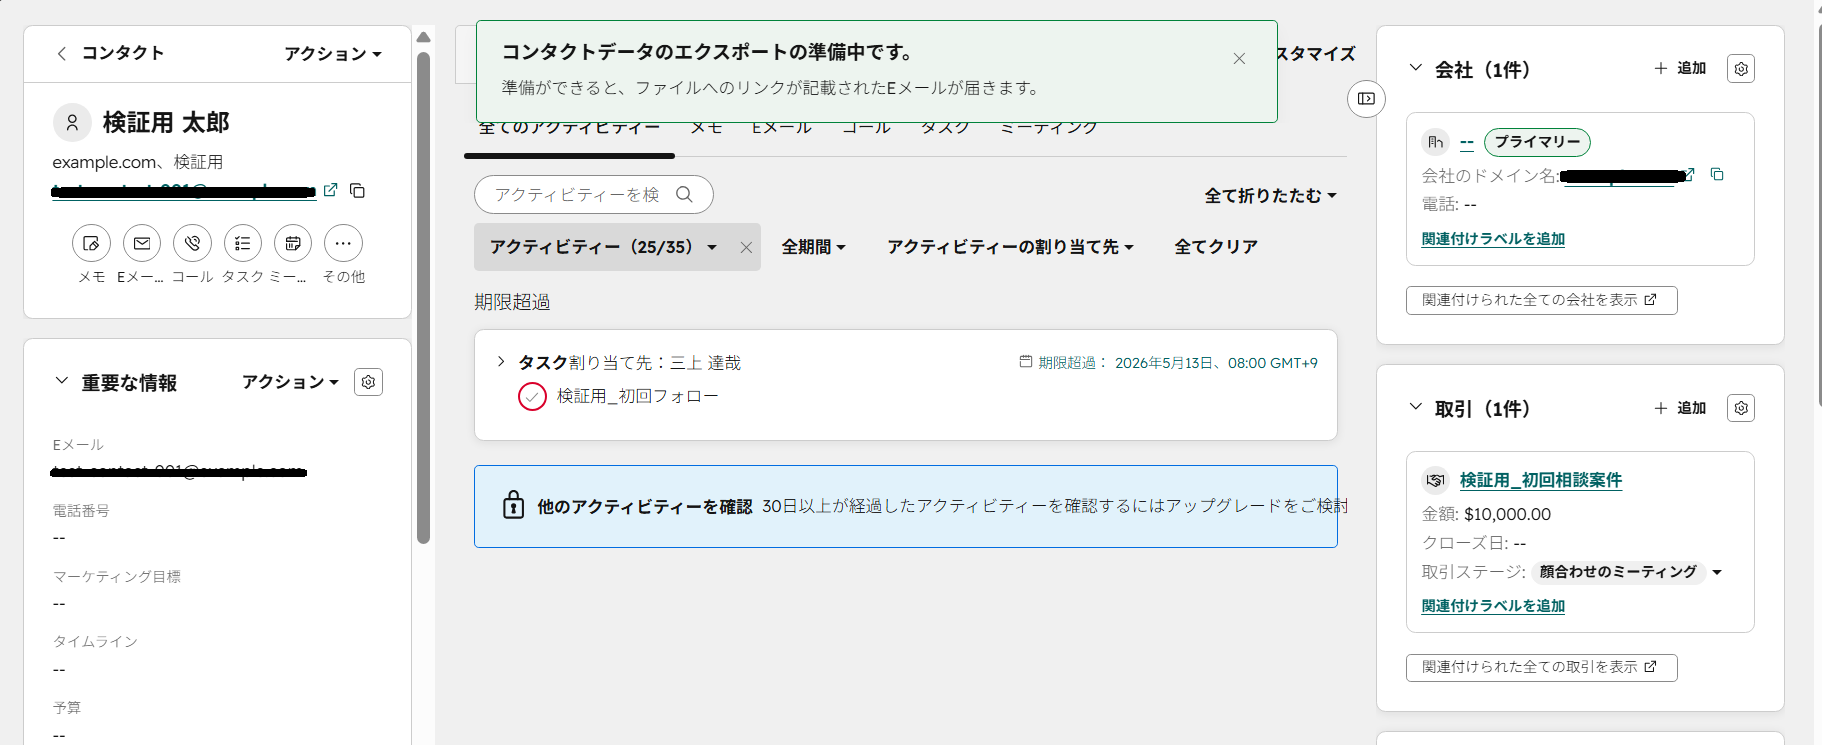Click the アクティビティーを検索 search field
1822x745 pixels.
coord(594,195)
